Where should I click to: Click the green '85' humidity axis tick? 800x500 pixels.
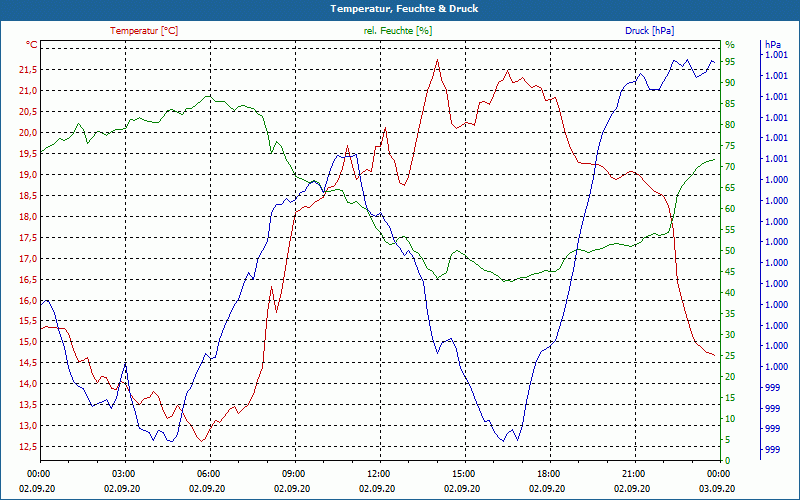(730, 104)
